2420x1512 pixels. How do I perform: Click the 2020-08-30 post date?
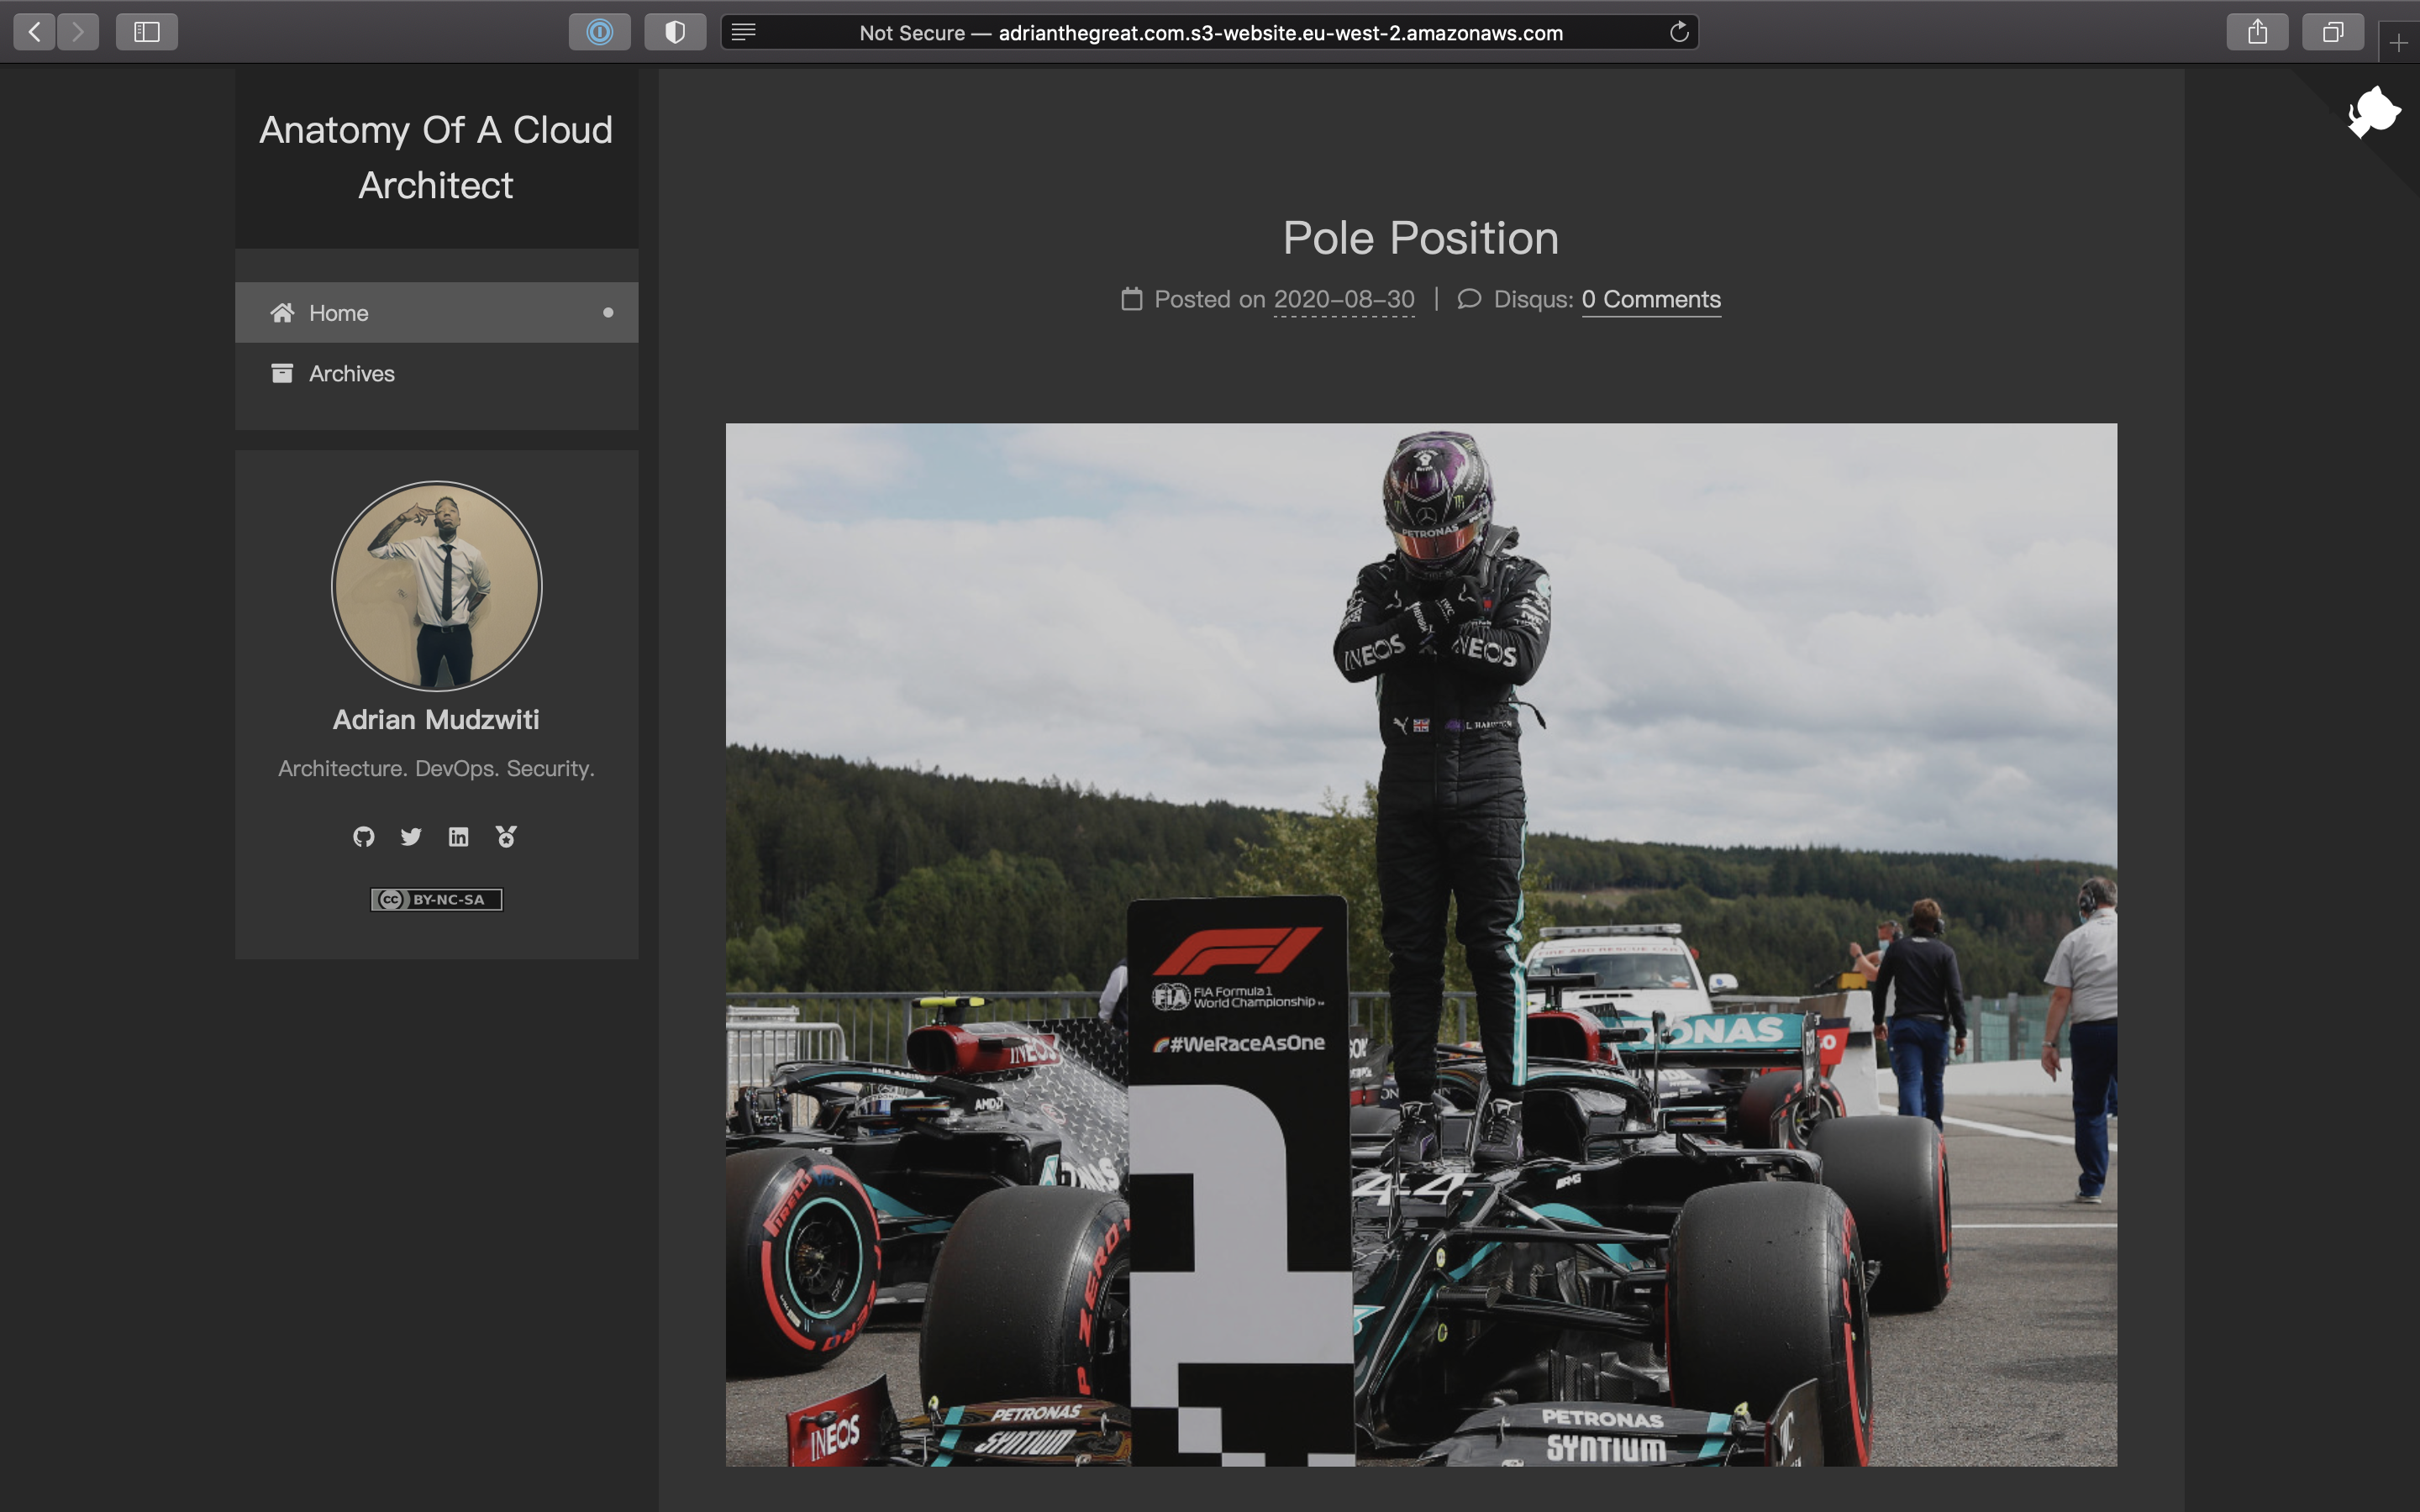(x=1344, y=299)
